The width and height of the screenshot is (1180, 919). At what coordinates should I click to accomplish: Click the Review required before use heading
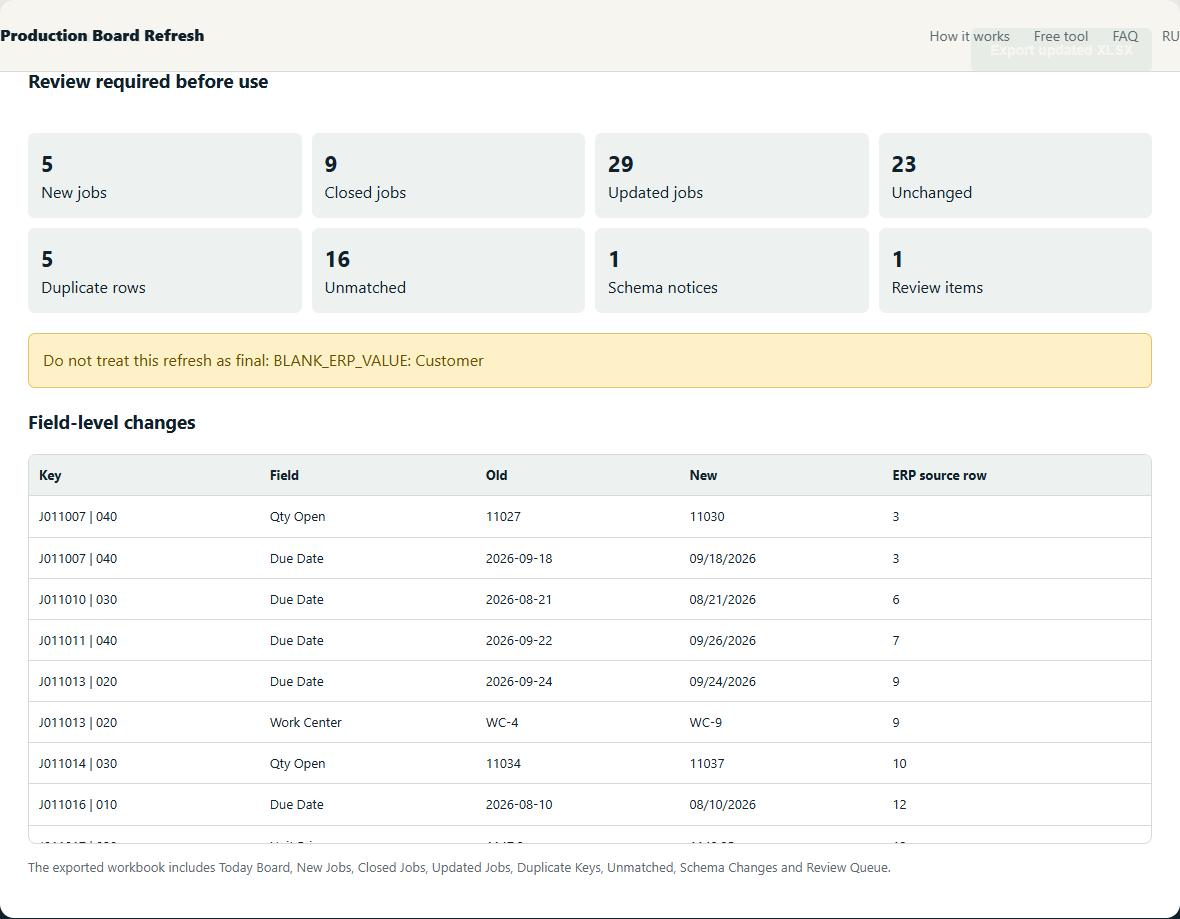coord(148,81)
